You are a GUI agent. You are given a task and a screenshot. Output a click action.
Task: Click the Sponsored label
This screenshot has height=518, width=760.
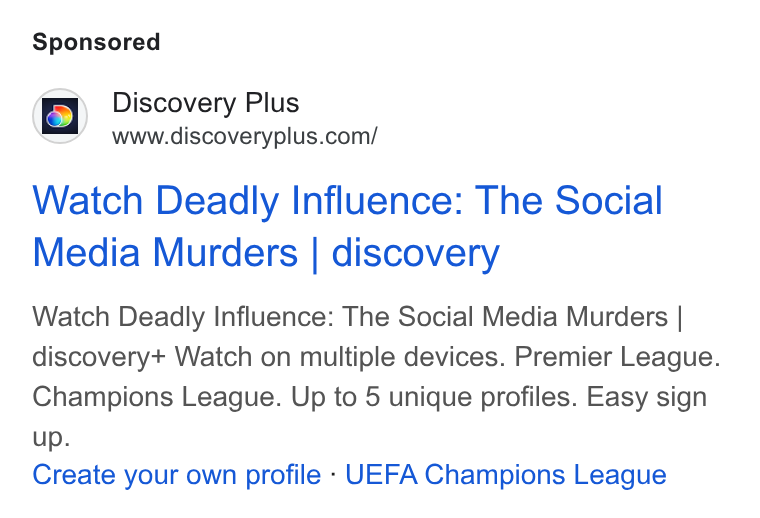96,42
